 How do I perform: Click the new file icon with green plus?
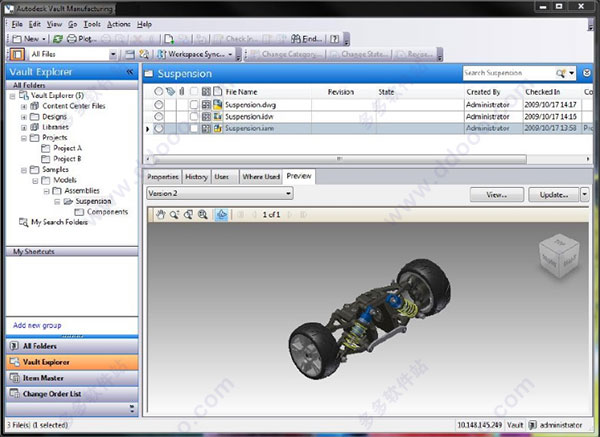click(x=169, y=39)
